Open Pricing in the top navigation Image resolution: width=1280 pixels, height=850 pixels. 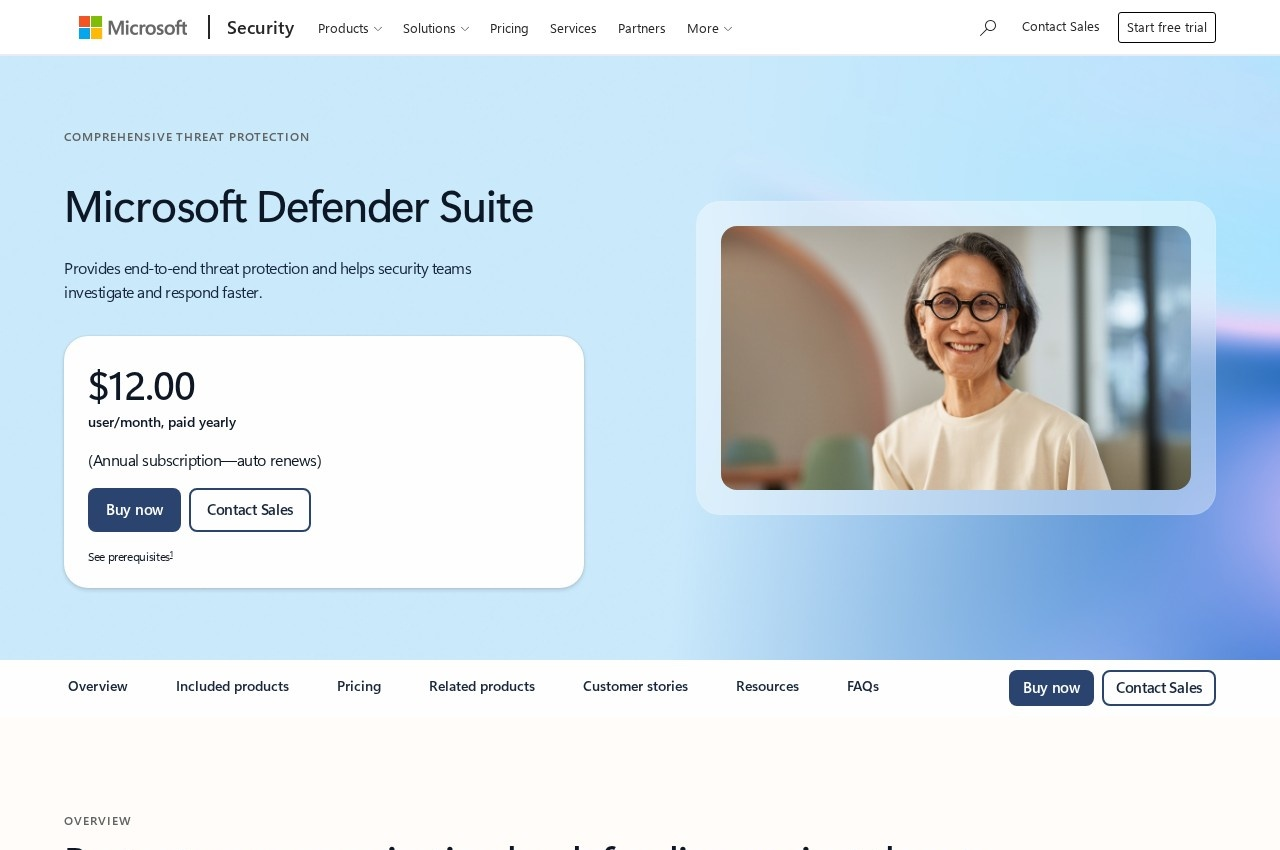509,28
